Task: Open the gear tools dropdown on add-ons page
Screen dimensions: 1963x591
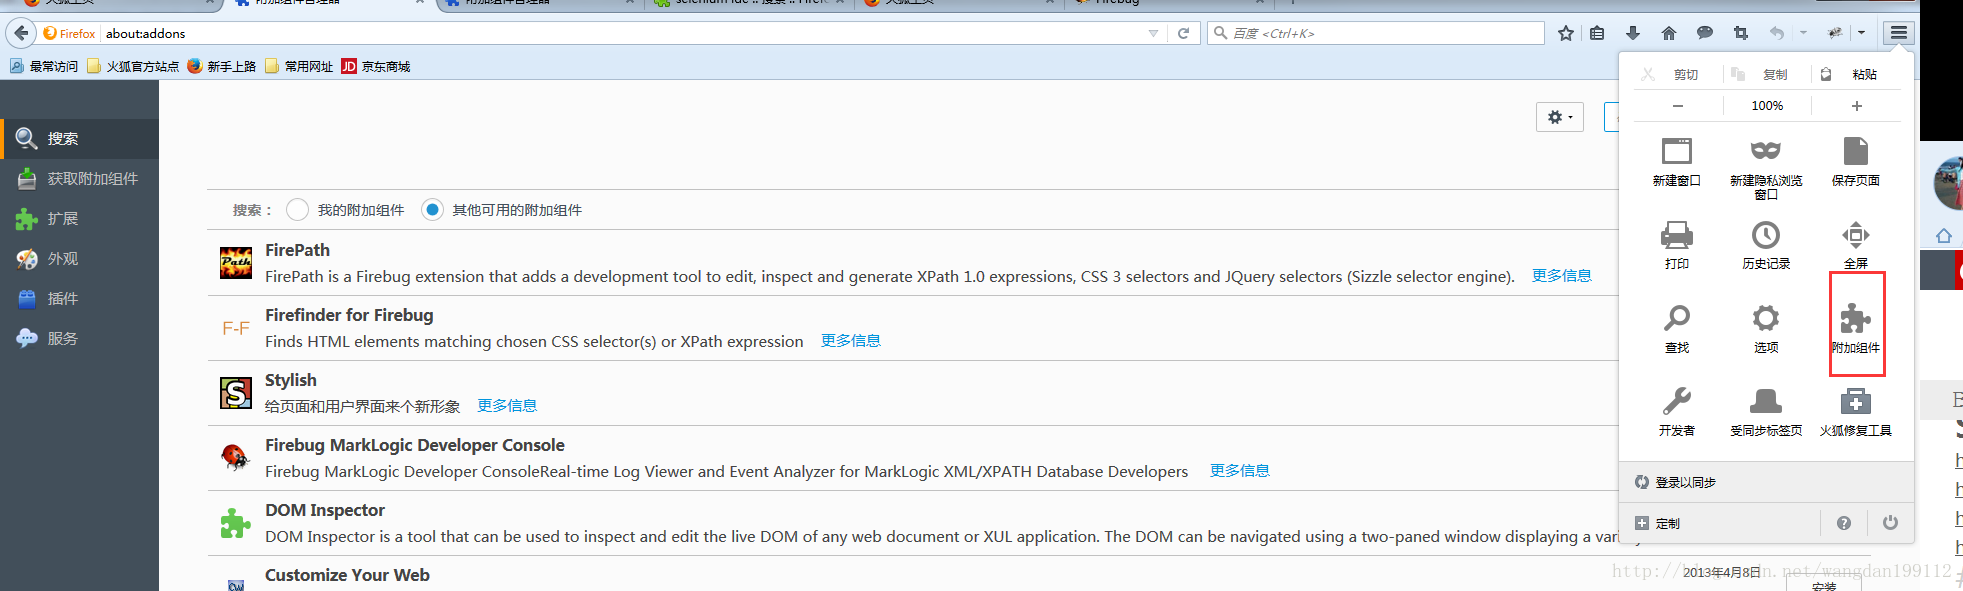Action: (1560, 117)
